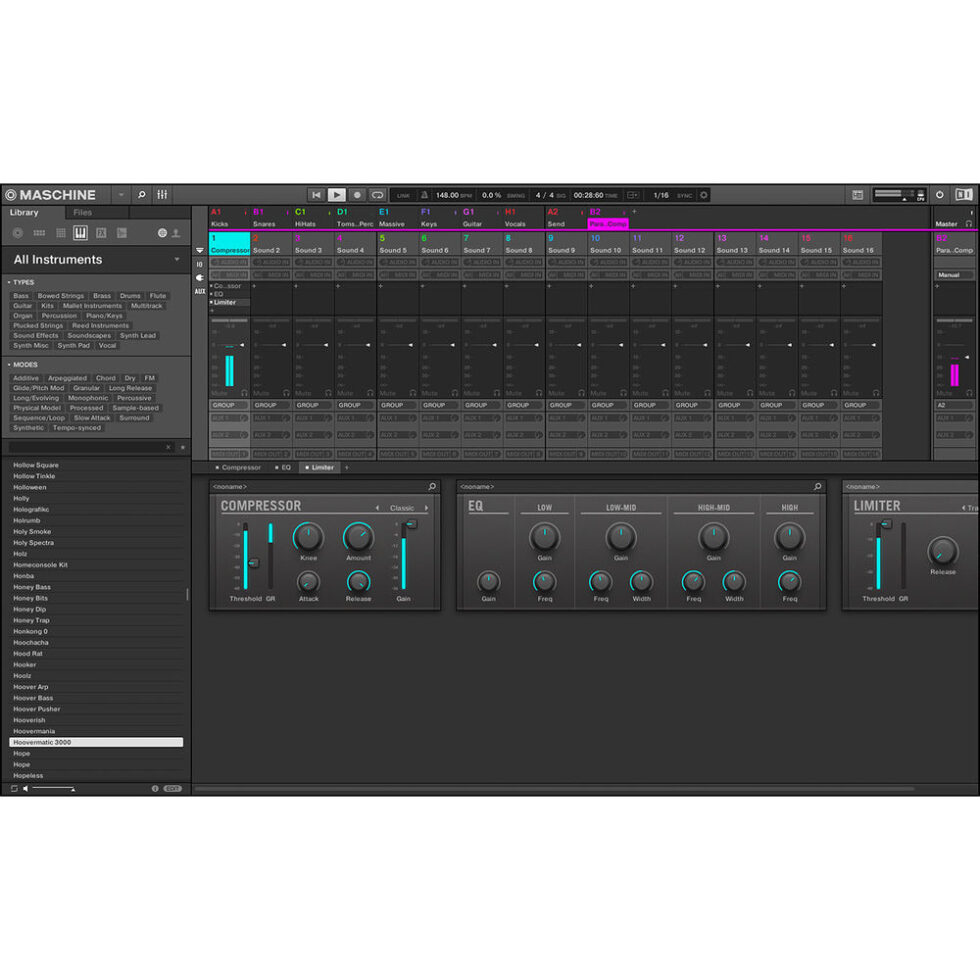Filter by the Arpeggiated mode tag
980x980 pixels.
point(68,378)
